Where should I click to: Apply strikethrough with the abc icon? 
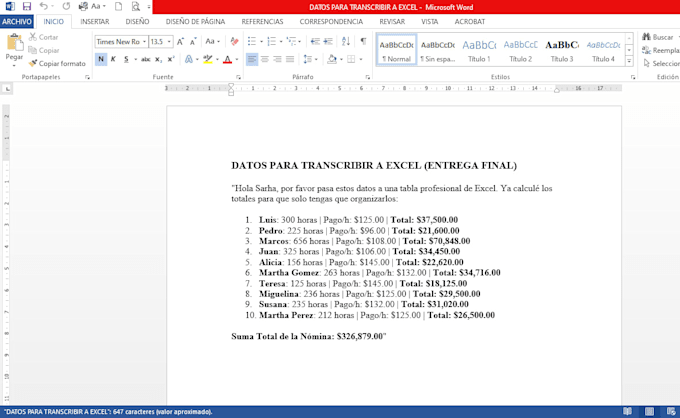pyautogui.click(x=146, y=59)
